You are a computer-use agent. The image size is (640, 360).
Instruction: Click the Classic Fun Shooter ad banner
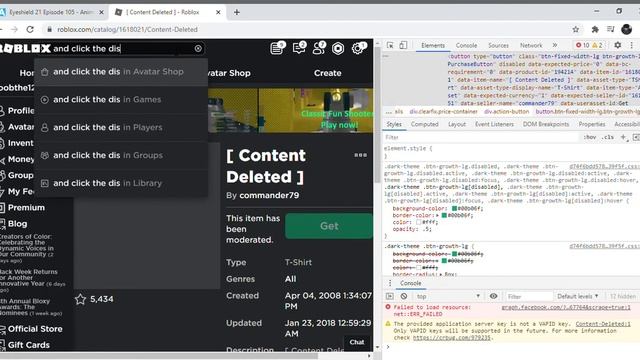pyautogui.click(x=290, y=110)
